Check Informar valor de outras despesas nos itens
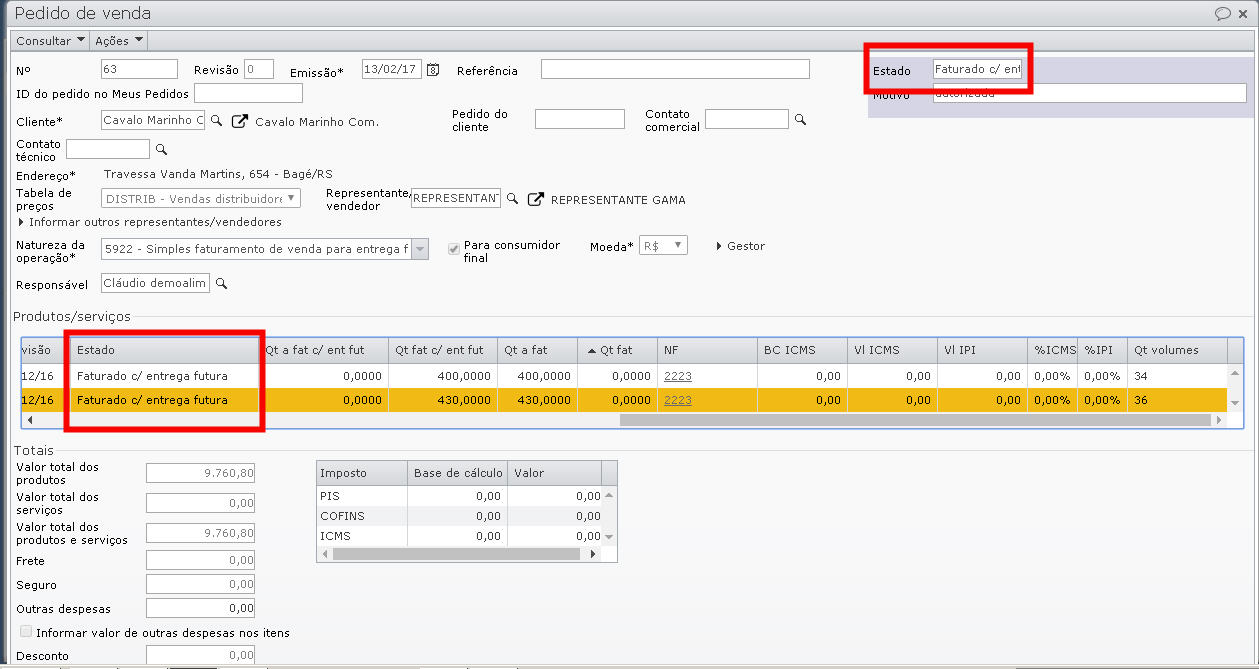 (26, 632)
